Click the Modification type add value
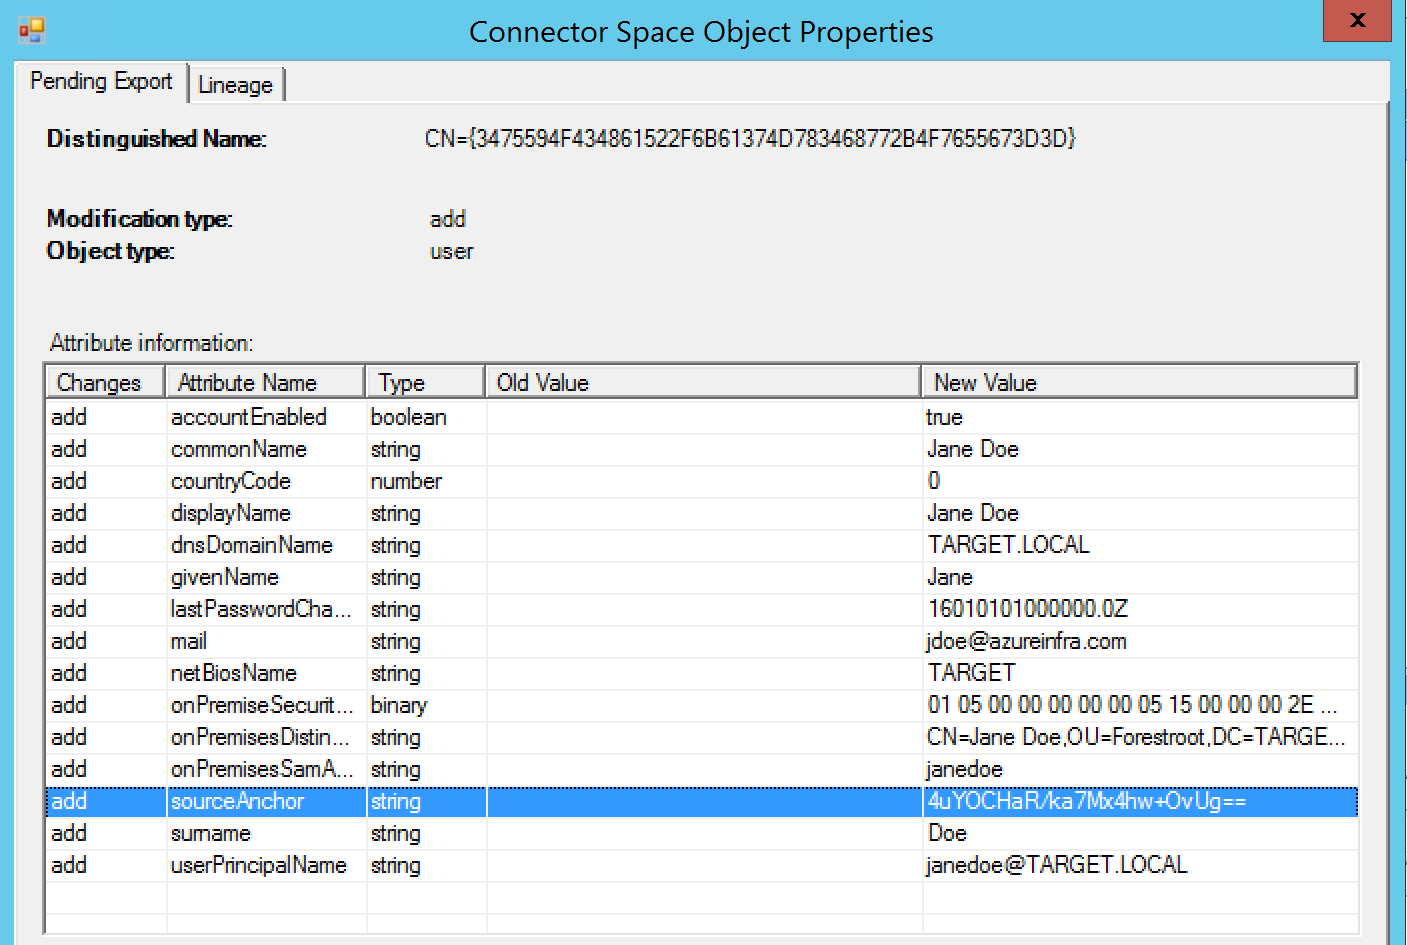Image resolution: width=1407 pixels, height=945 pixels. [x=448, y=219]
